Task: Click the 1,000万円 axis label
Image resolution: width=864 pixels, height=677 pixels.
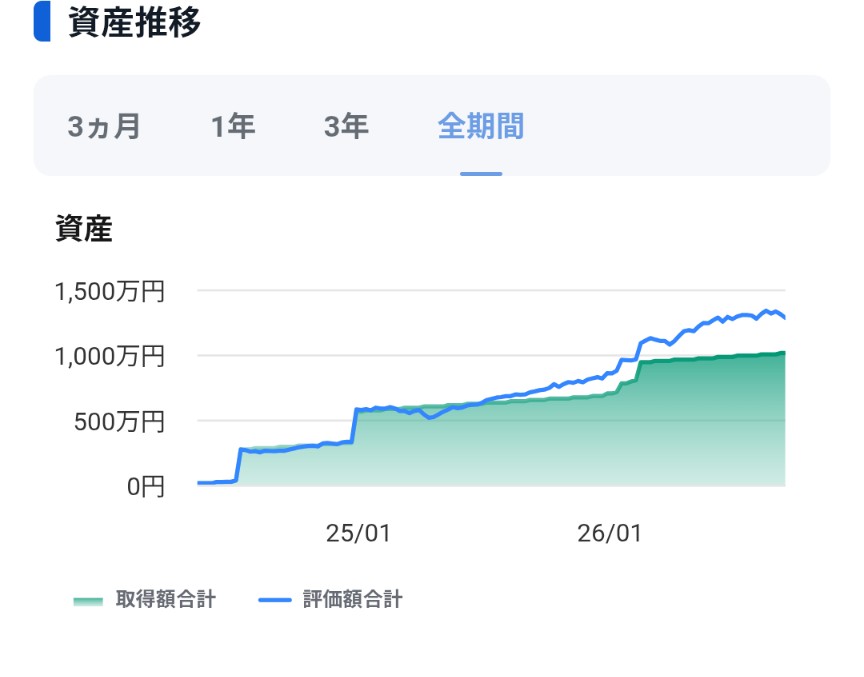Action: tap(110, 356)
